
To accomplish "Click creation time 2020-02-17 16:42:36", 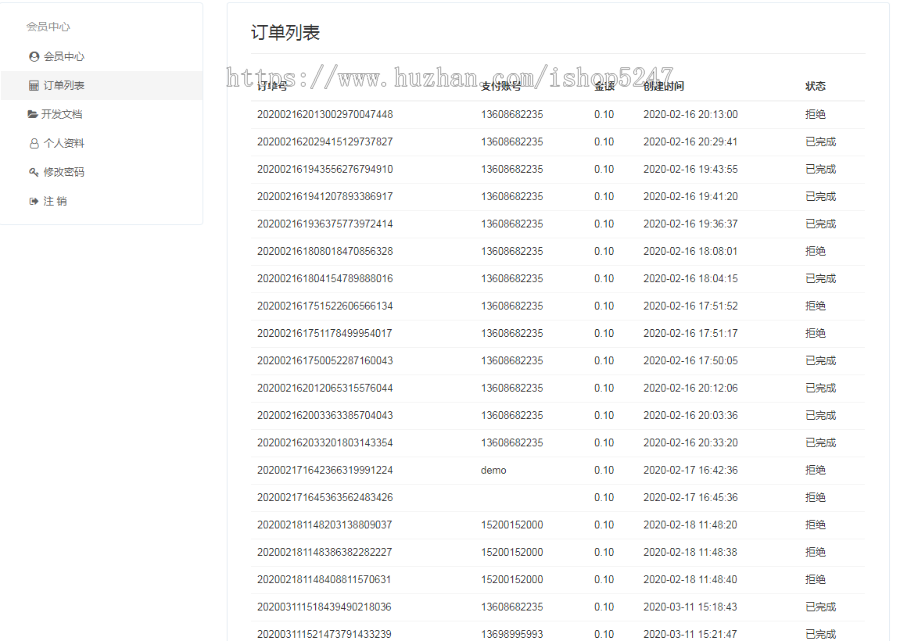I will [x=690, y=470].
